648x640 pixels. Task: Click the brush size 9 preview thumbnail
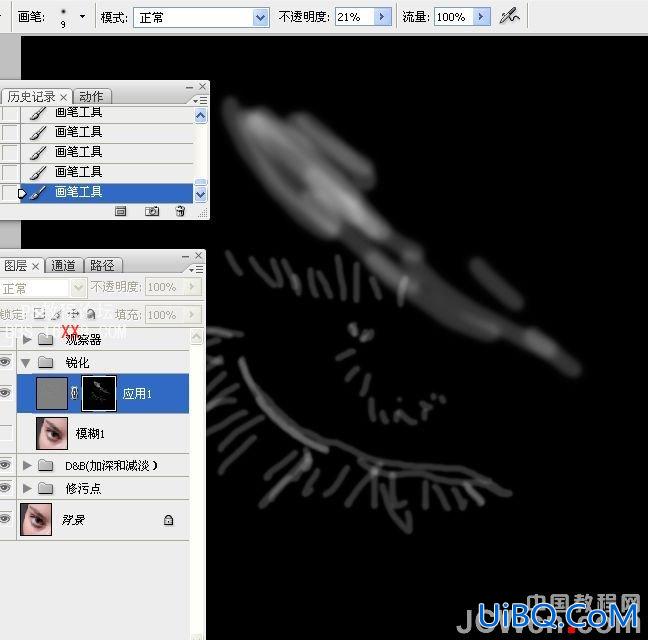[x=63, y=17]
